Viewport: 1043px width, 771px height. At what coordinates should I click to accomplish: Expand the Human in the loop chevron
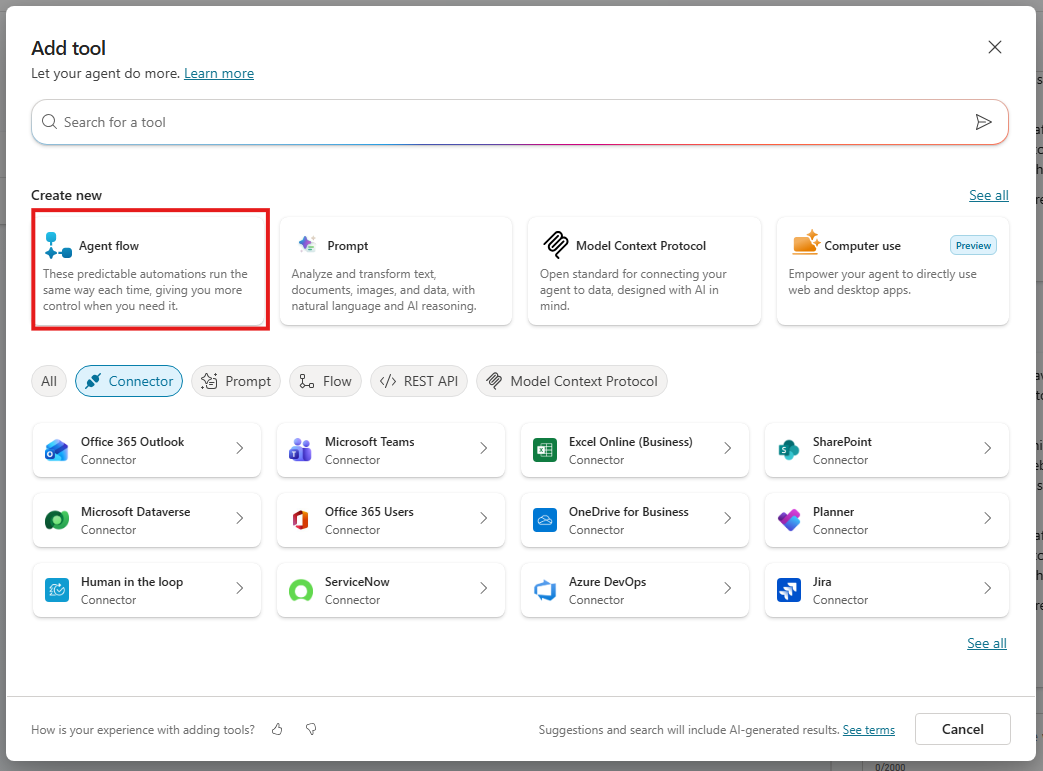pyautogui.click(x=240, y=588)
